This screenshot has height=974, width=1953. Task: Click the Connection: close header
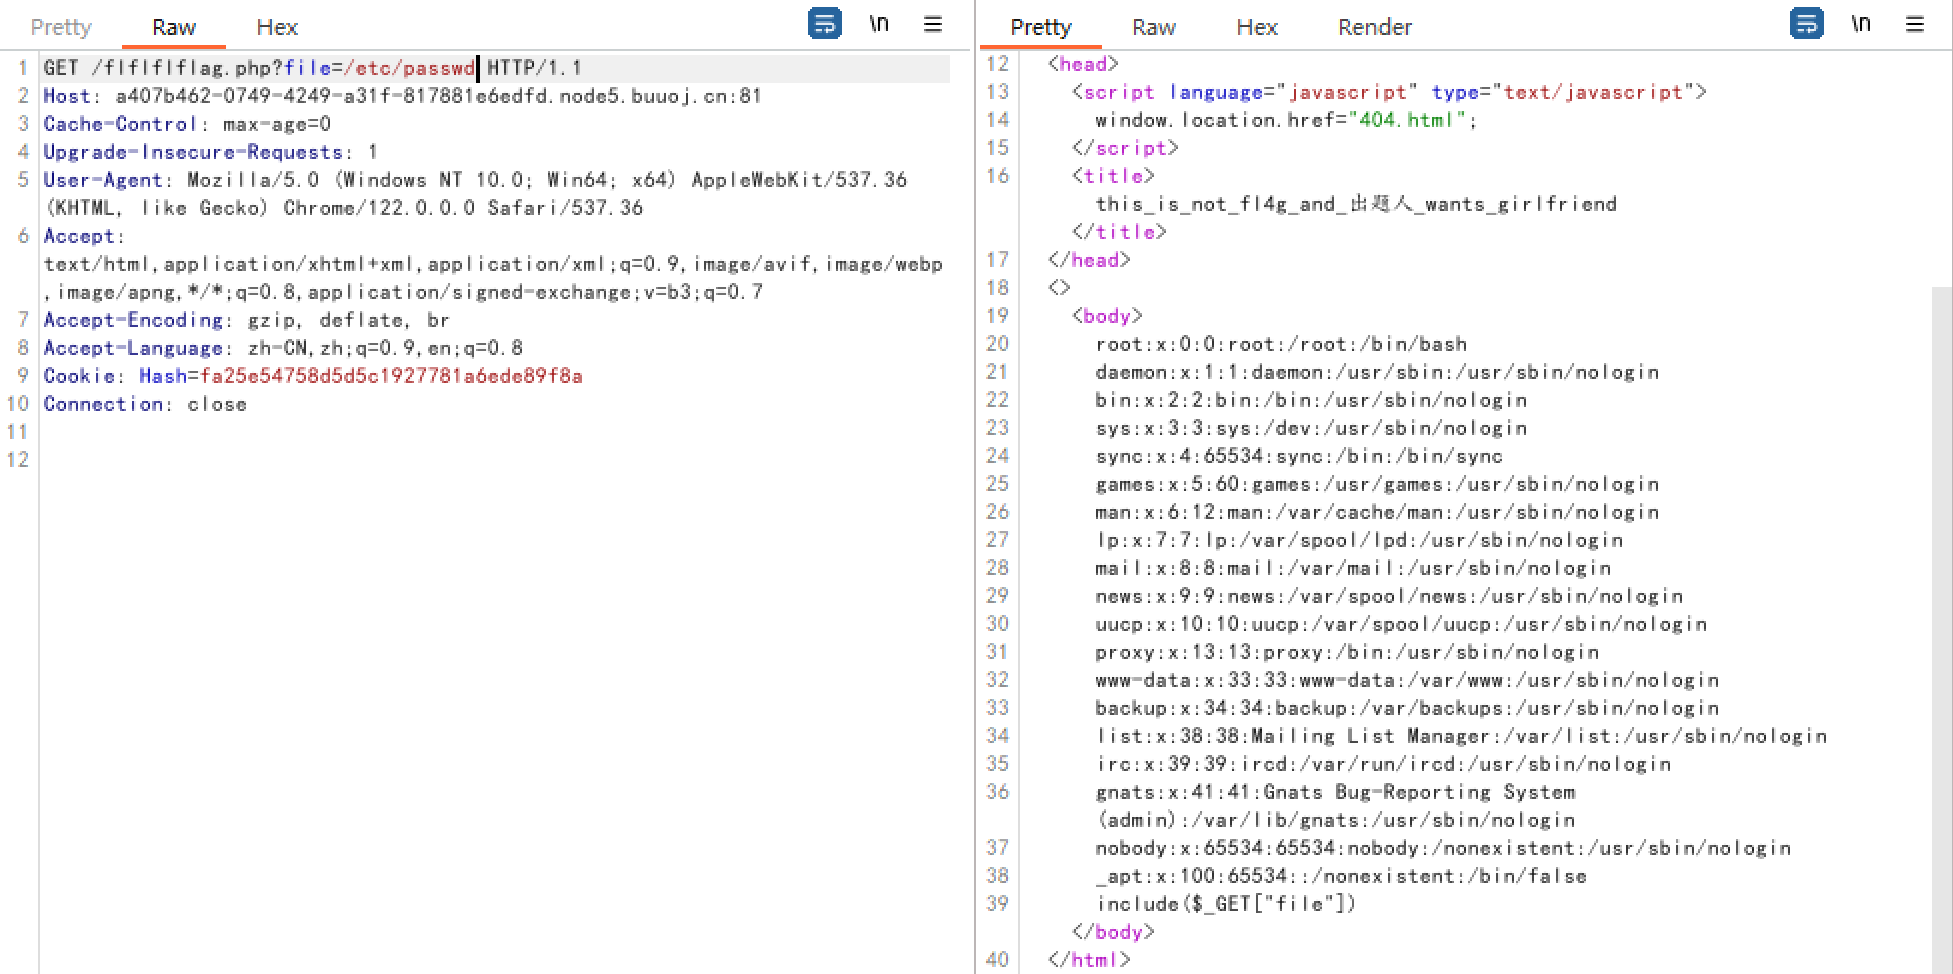(145, 404)
